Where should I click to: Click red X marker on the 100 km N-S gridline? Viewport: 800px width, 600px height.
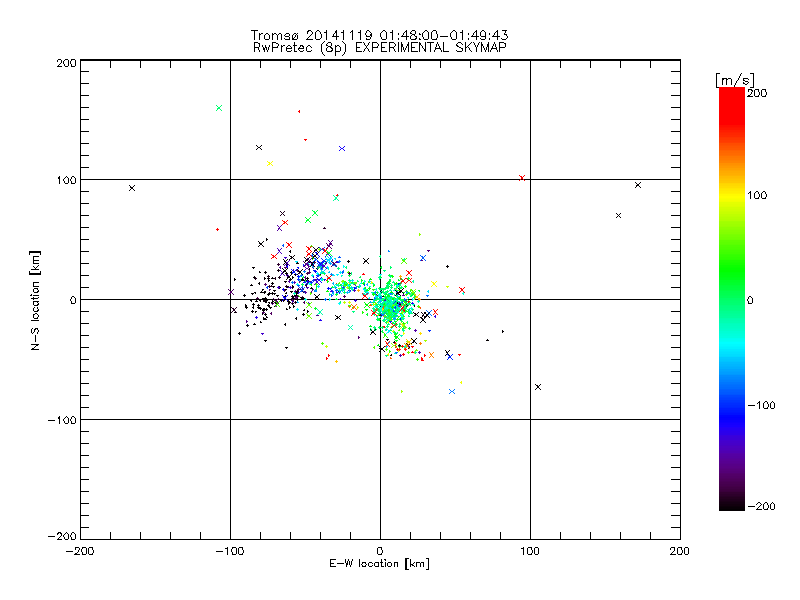click(521, 178)
